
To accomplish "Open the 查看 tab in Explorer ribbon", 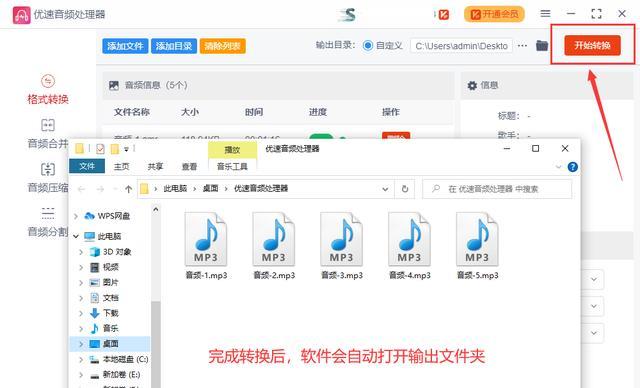I will pyautogui.click(x=189, y=166).
